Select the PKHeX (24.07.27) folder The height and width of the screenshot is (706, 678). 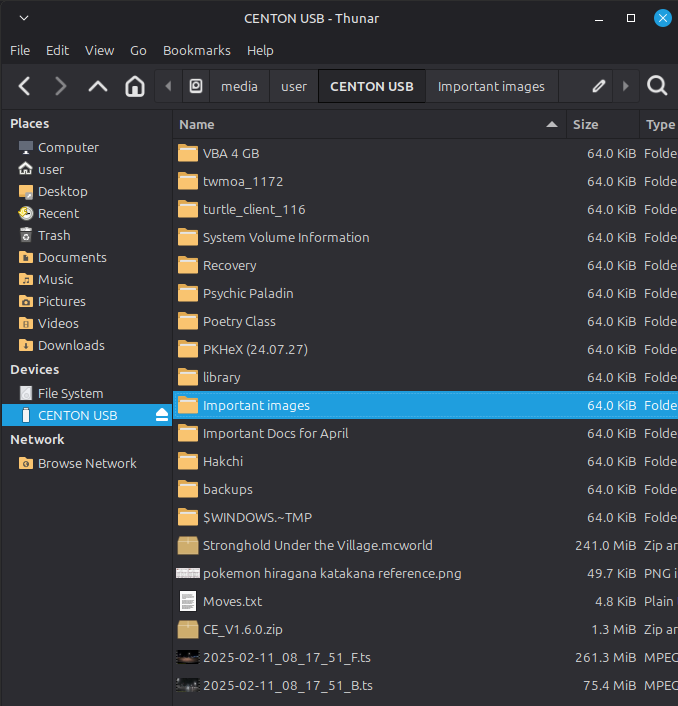254,349
